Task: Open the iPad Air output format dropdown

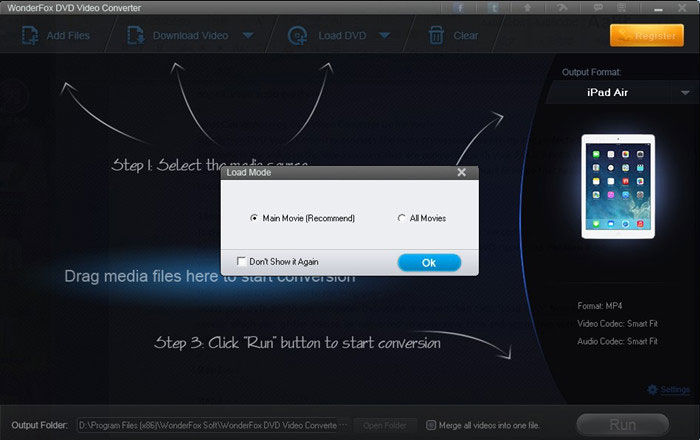Action: pyautogui.click(x=685, y=92)
